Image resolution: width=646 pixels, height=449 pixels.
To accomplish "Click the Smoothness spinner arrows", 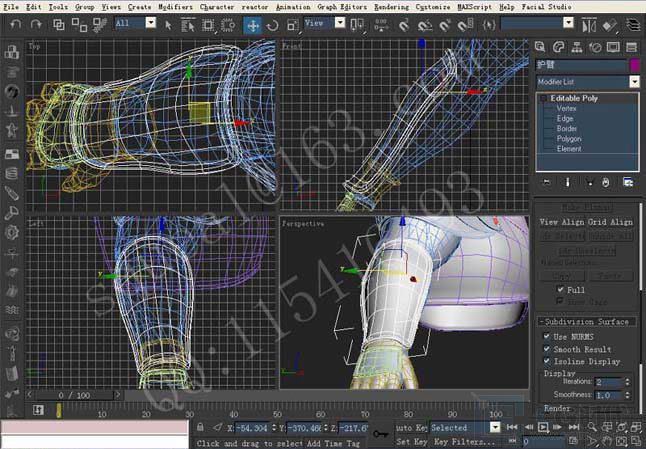I will pyautogui.click(x=627, y=395).
